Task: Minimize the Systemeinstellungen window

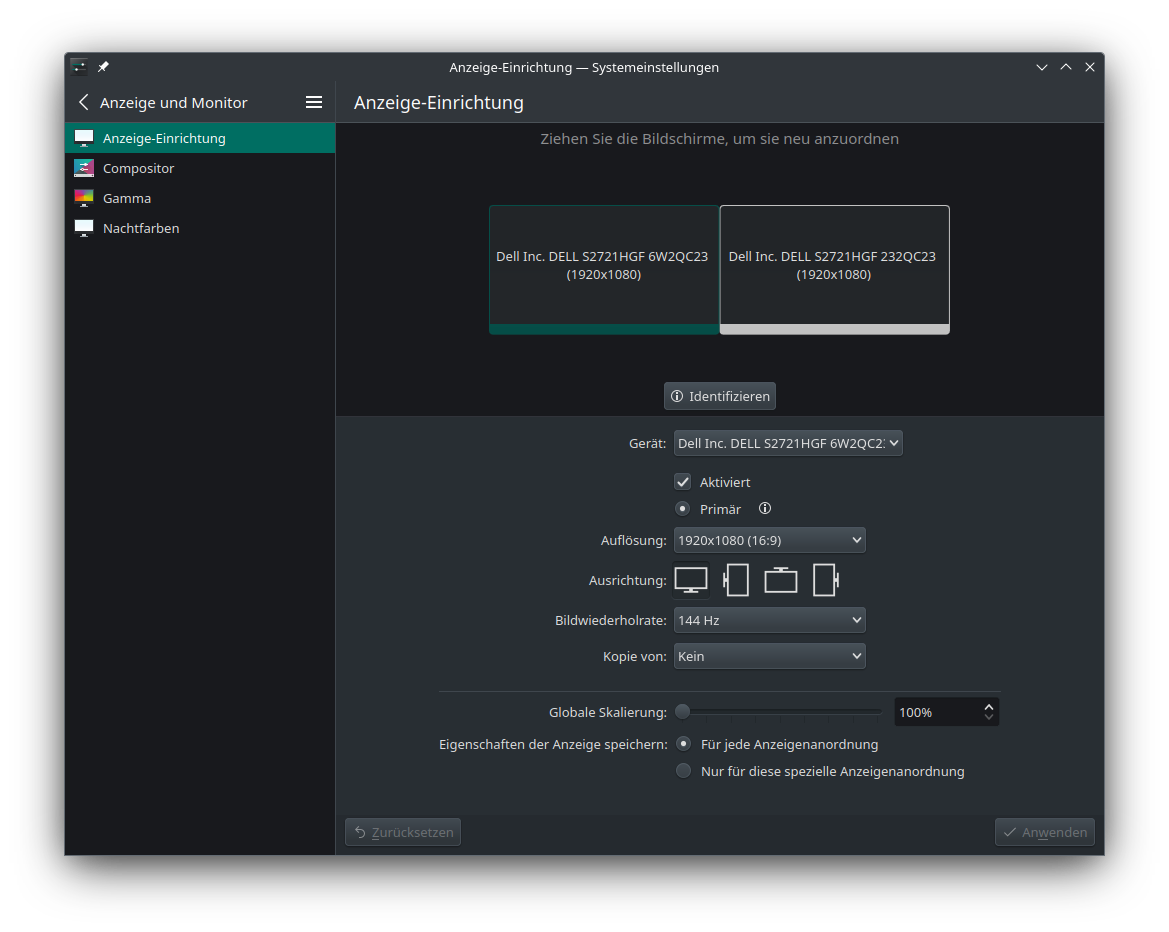Action: (1042, 67)
